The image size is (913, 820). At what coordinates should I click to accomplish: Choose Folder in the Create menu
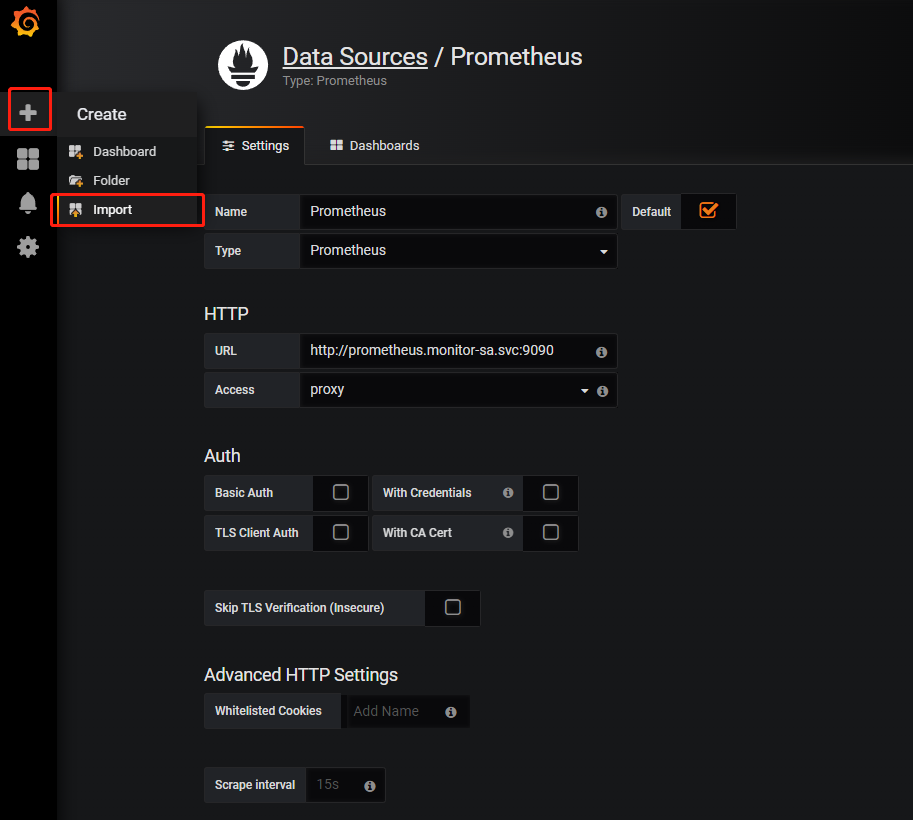click(111, 181)
